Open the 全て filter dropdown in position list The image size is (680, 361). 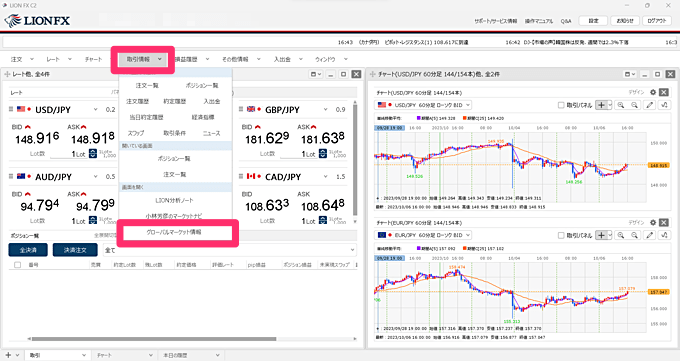point(229,250)
